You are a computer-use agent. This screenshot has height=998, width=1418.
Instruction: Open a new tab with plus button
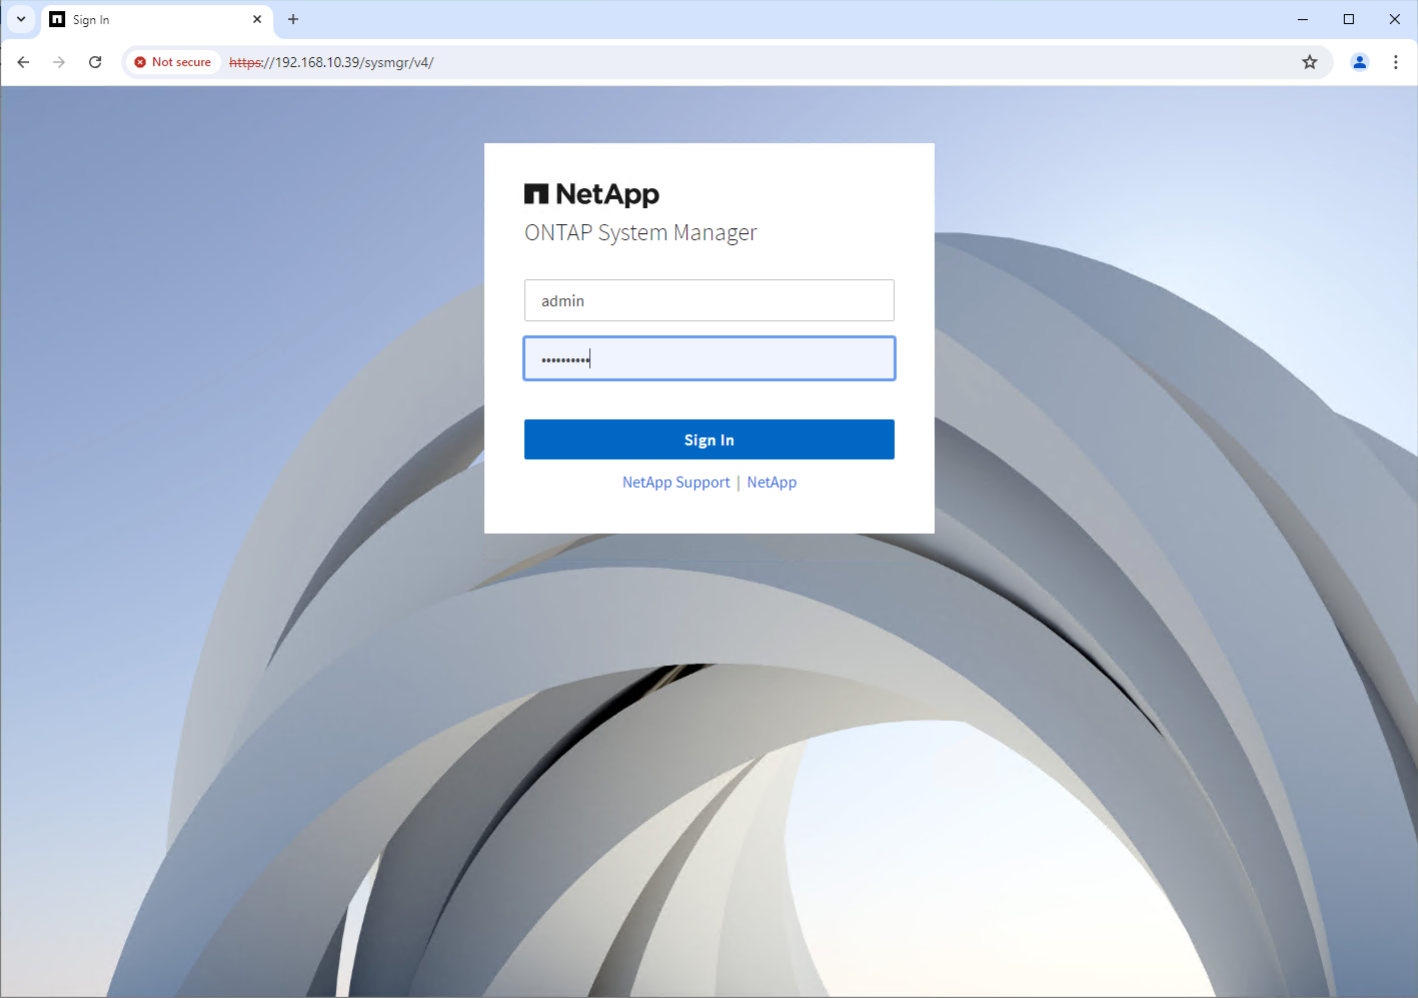click(293, 19)
